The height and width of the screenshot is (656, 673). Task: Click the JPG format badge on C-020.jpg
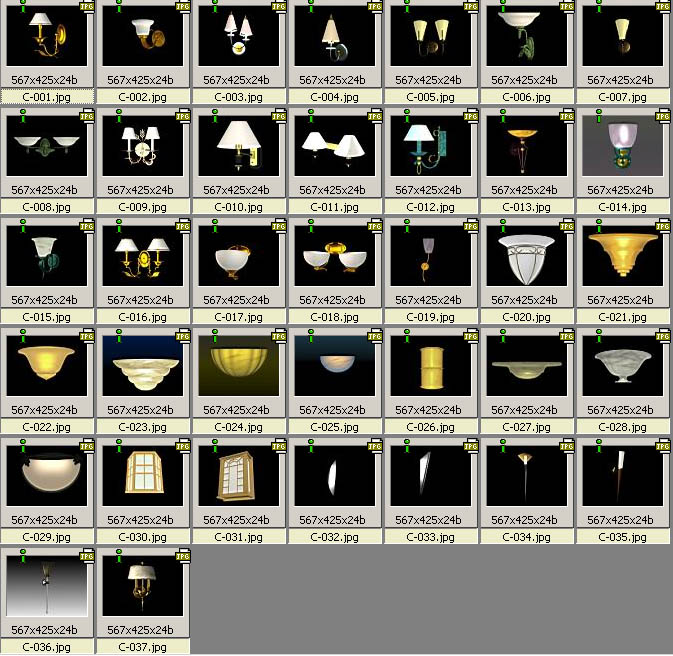pos(567,226)
